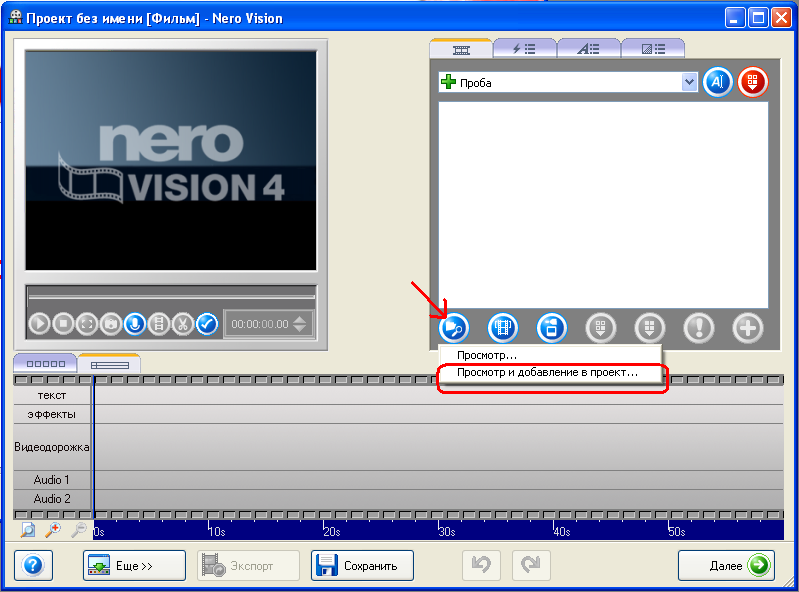The image size is (799, 592).
Task: Minimize the Nero Vision window
Action: [x=734, y=18]
